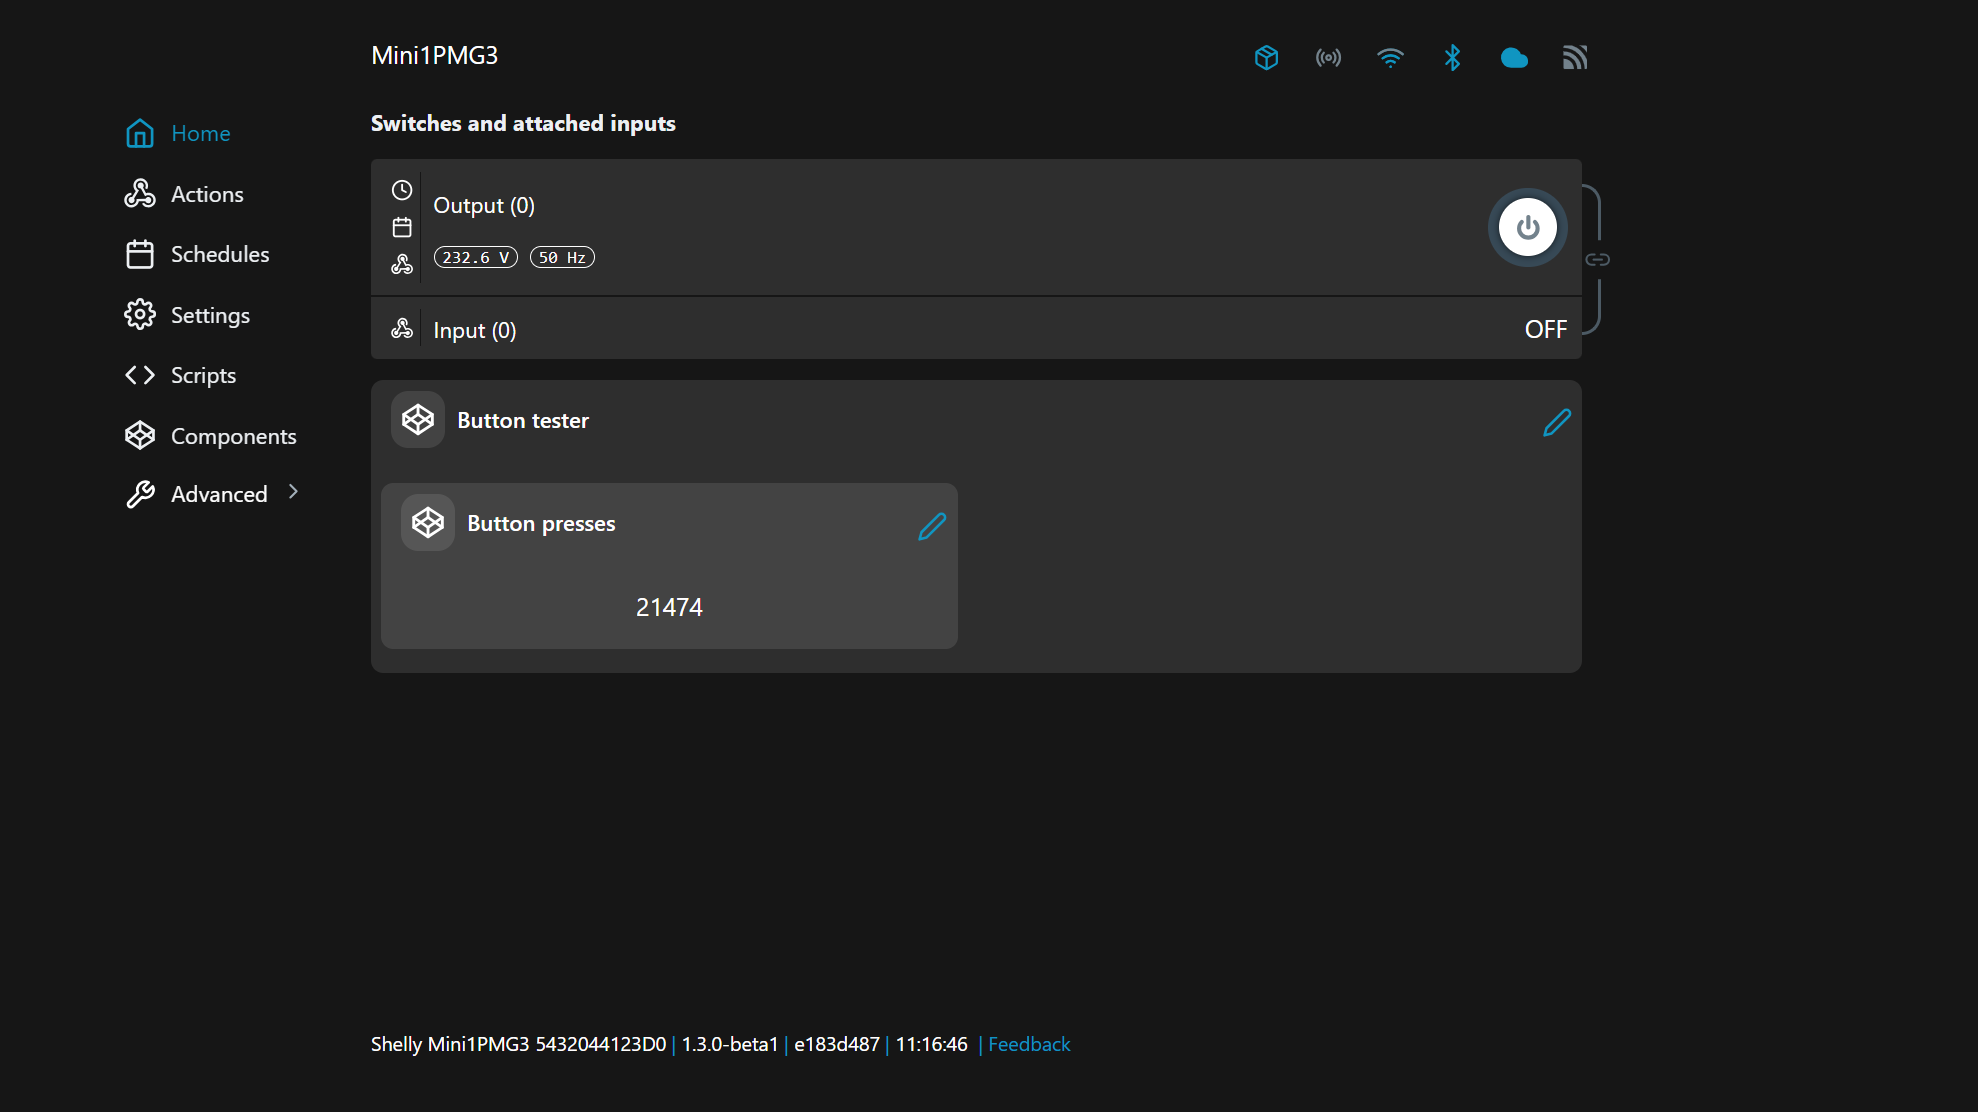The image size is (1978, 1112).
Task: Click the 232.6 V voltage badge
Action: 475,258
